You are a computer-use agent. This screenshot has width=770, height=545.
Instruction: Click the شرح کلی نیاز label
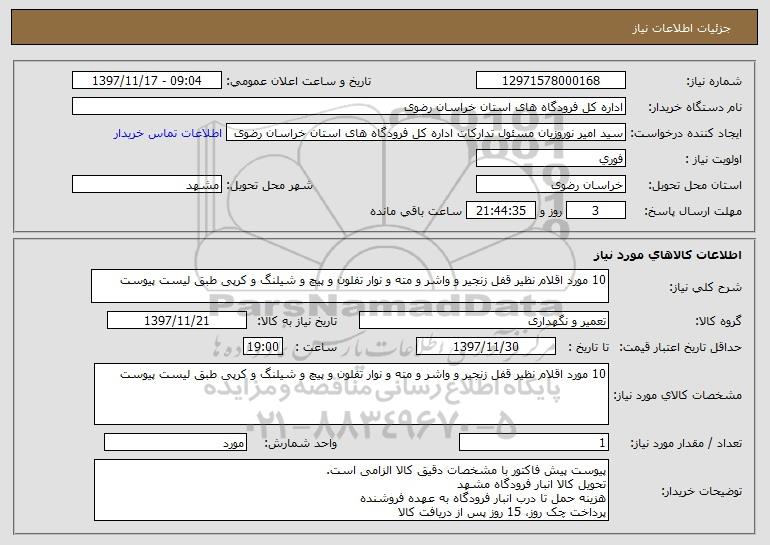click(706, 287)
